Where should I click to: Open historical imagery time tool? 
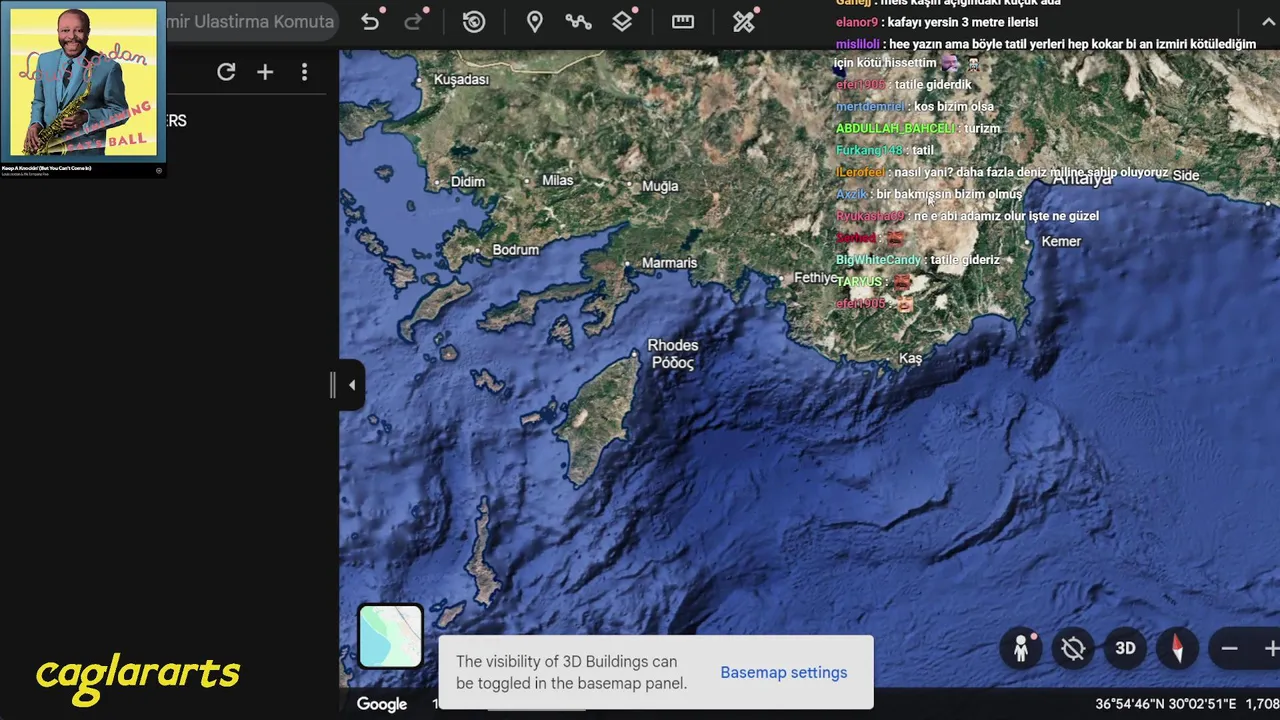pyautogui.click(x=474, y=21)
